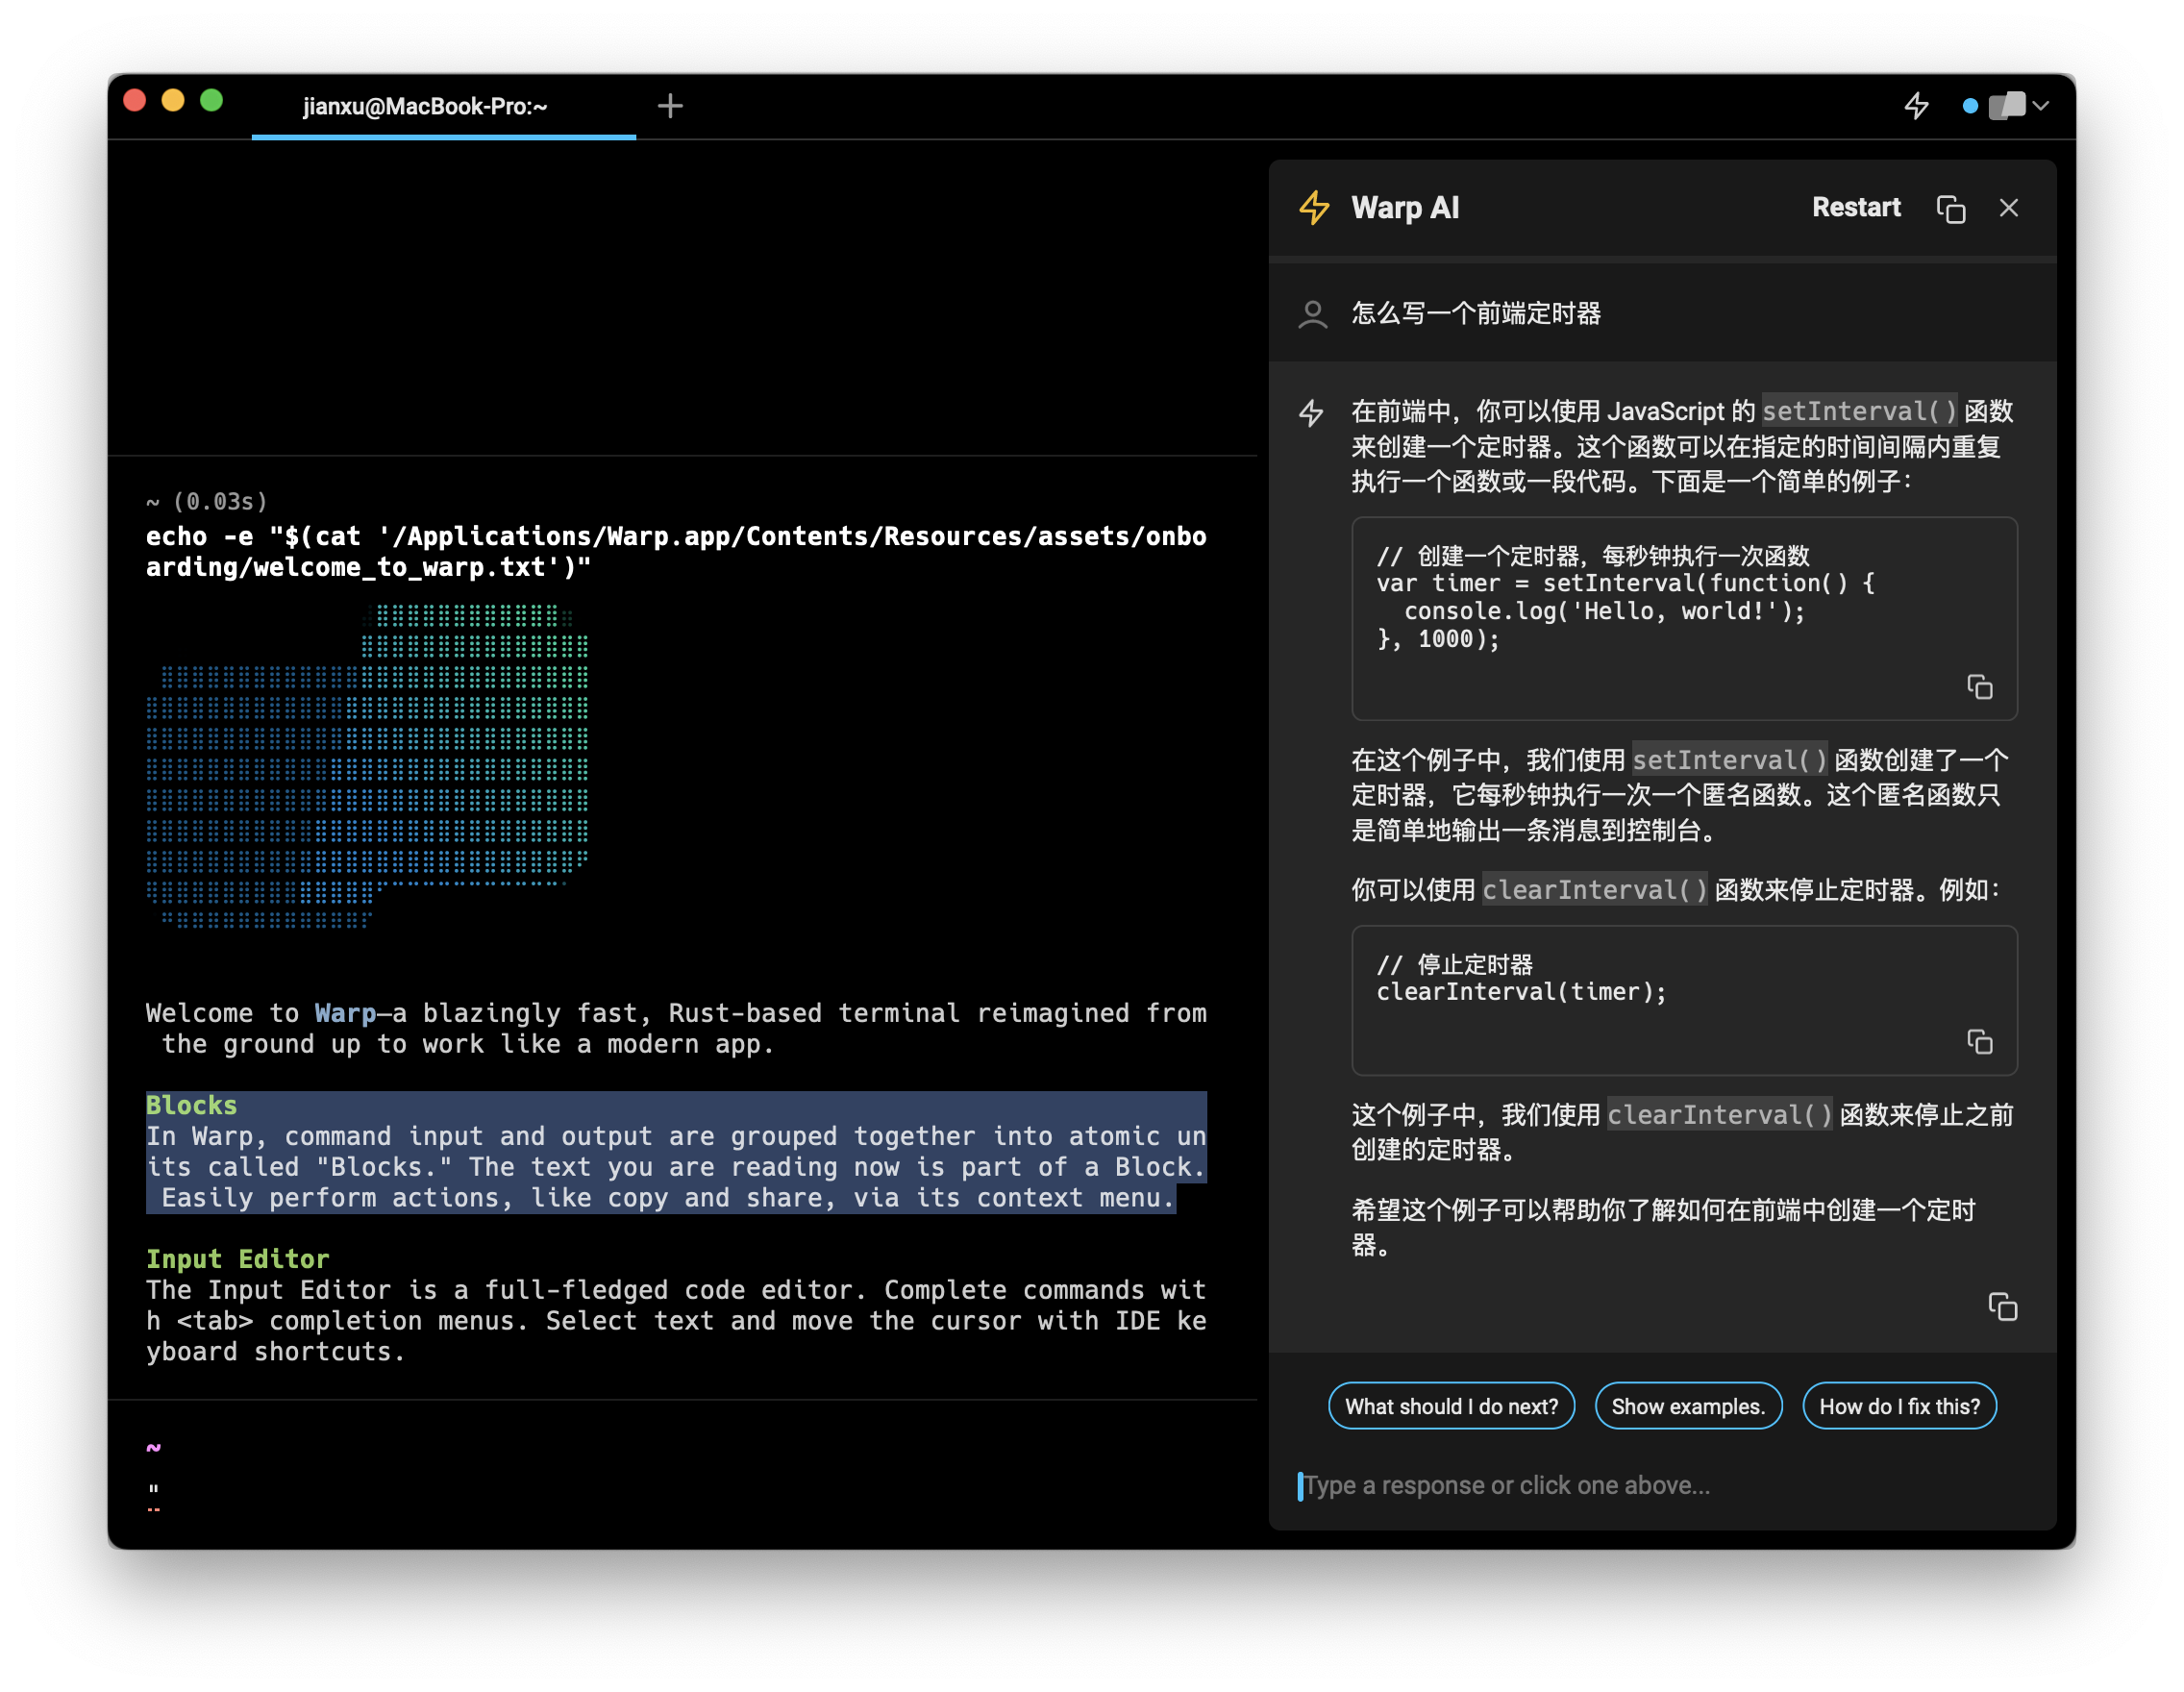Copy the Warp AI conversation transcript

[x=1950, y=208]
